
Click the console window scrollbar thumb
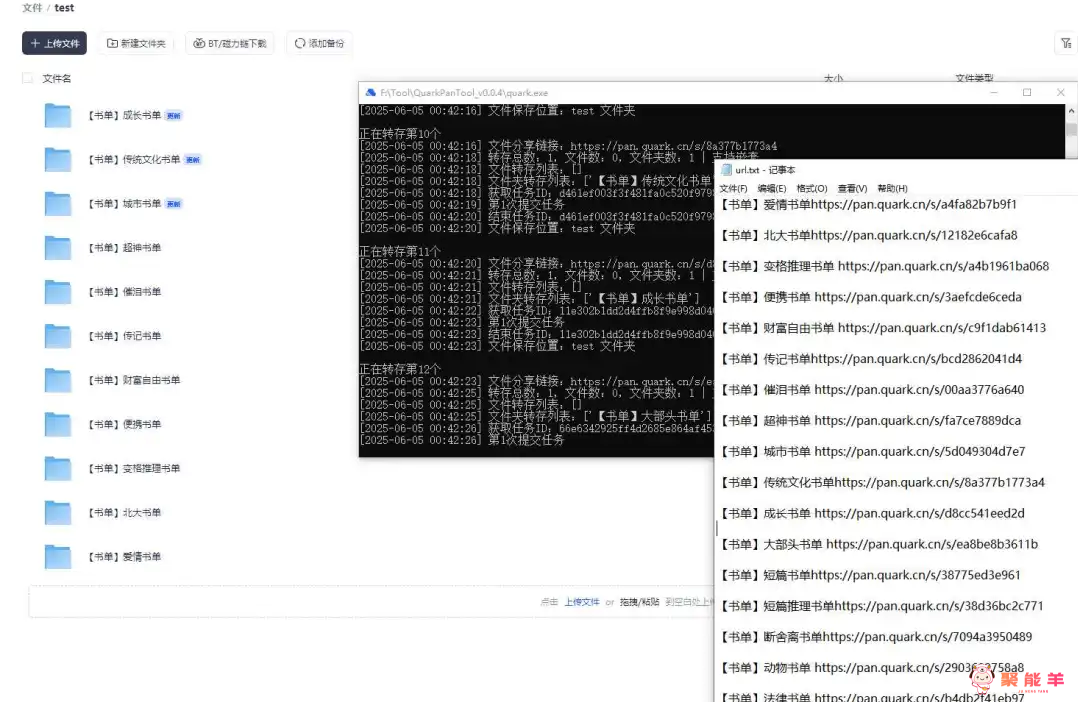pyautogui.click(x=1070, y=129)
